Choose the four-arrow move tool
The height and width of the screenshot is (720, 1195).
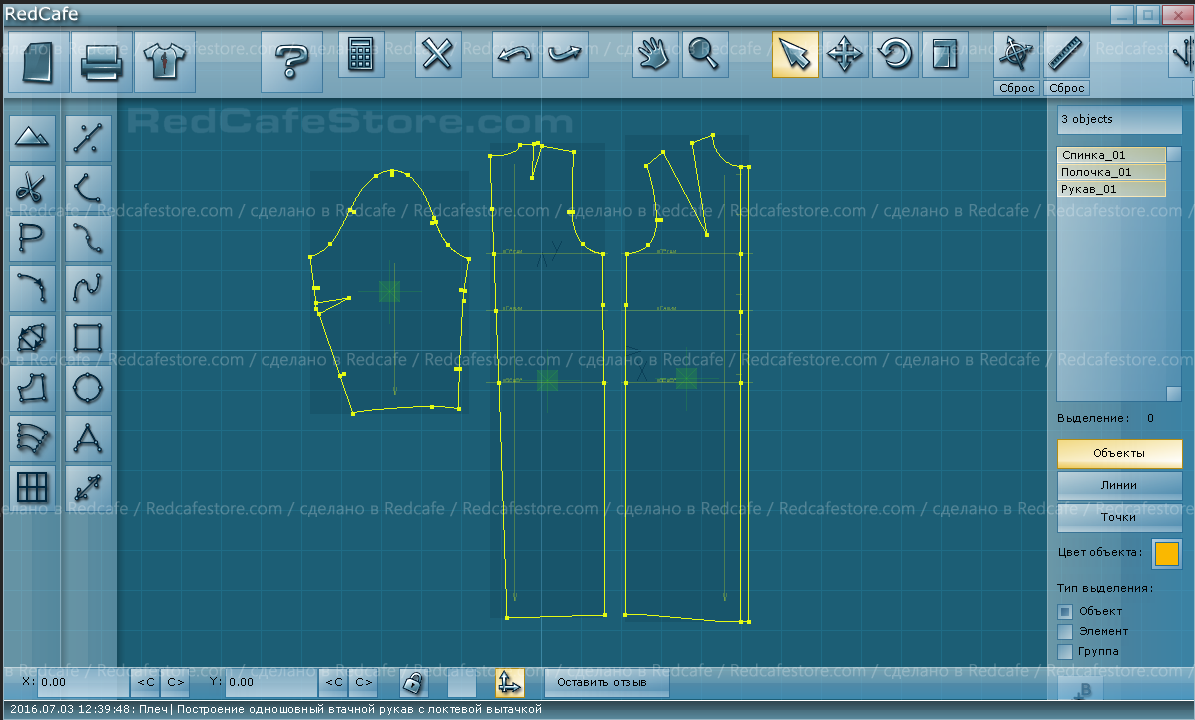click(x=844, y=54)
